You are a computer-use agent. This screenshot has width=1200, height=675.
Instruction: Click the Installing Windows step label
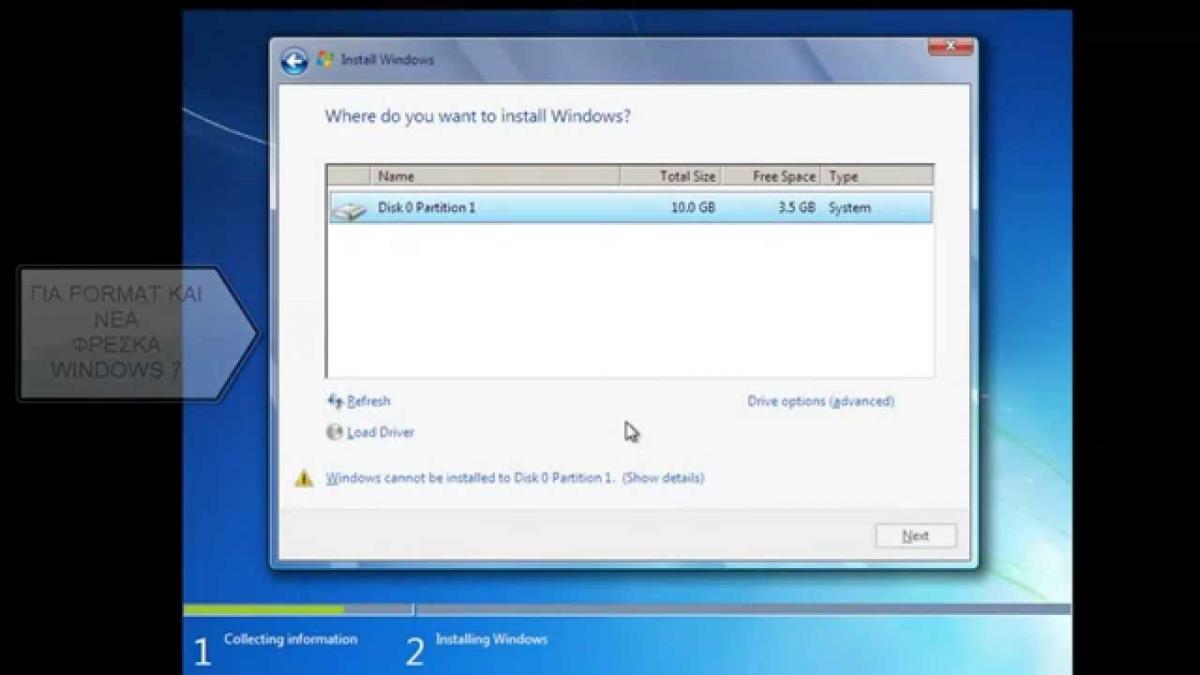pyautogui.click(x=492, y=639)
